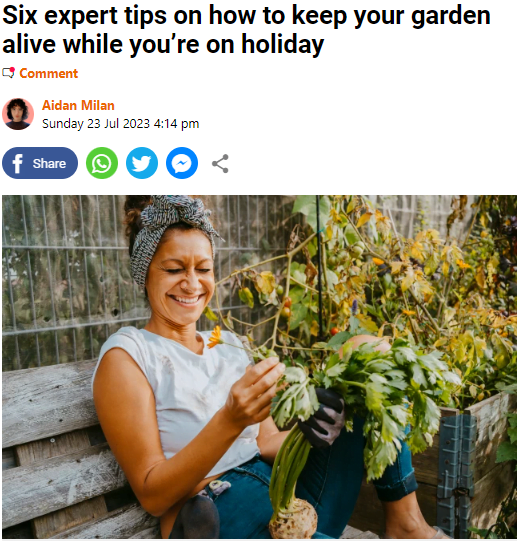Click the comment speech bubble icon
Screen dimensions: 519x541
(x=9, y=73)
